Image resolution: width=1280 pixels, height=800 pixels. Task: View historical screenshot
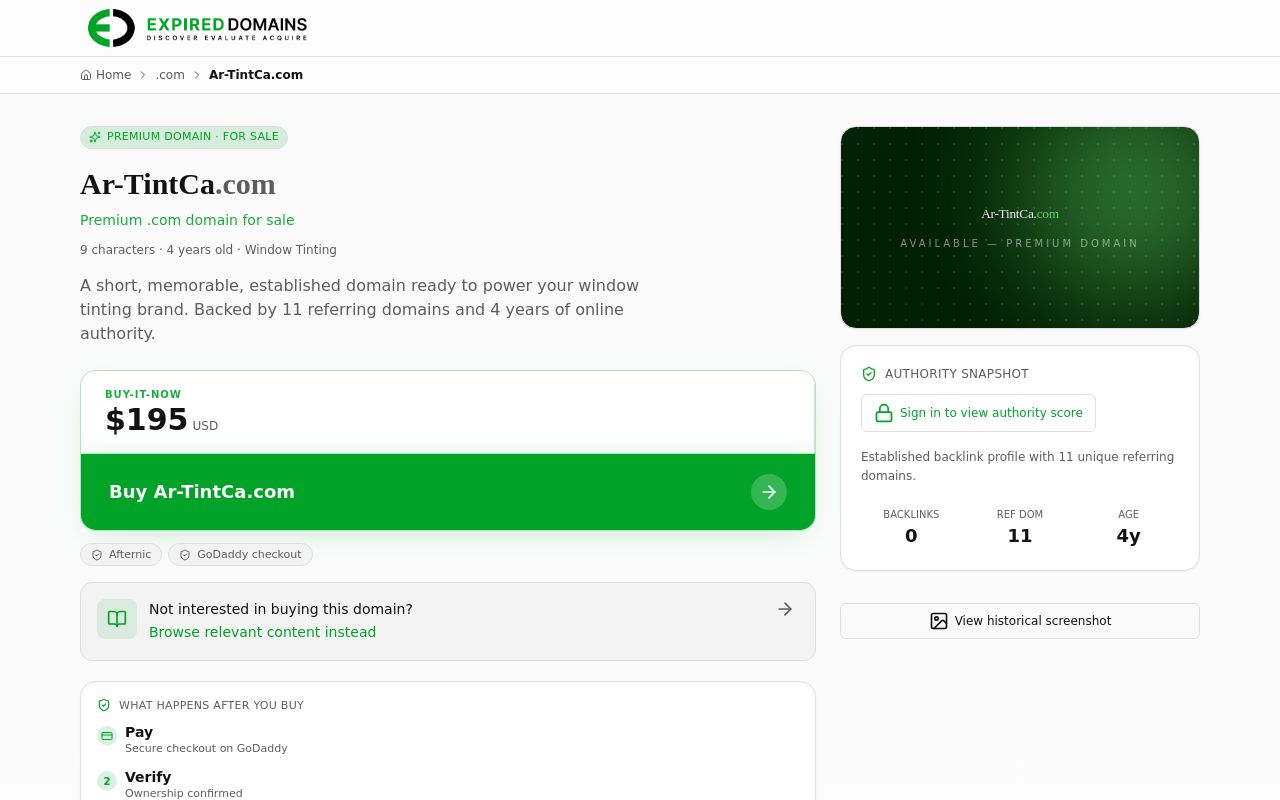(1020, 621)
